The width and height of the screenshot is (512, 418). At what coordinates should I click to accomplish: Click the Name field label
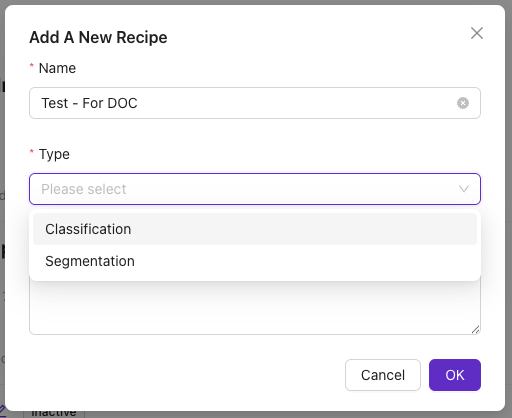click(x=57, y=68)
